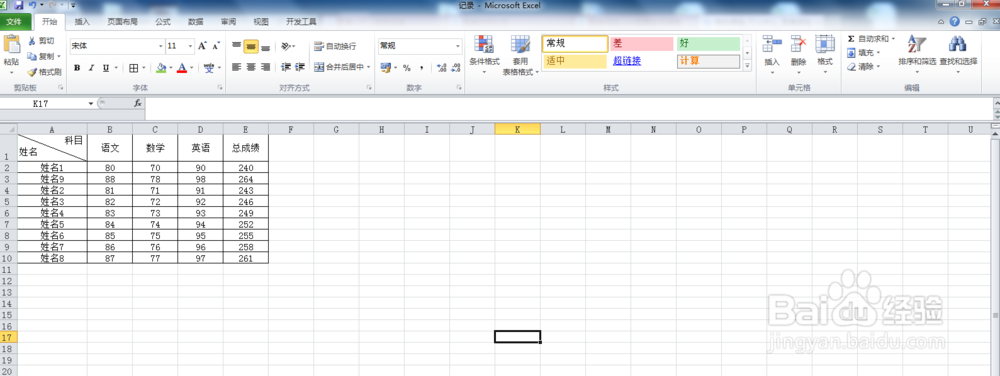Screen dimensions: 1000x376
Task: Expand the AutoSum (自动求和) dropdown arrow
Action: pyautogui.click(x=893, y=39)
